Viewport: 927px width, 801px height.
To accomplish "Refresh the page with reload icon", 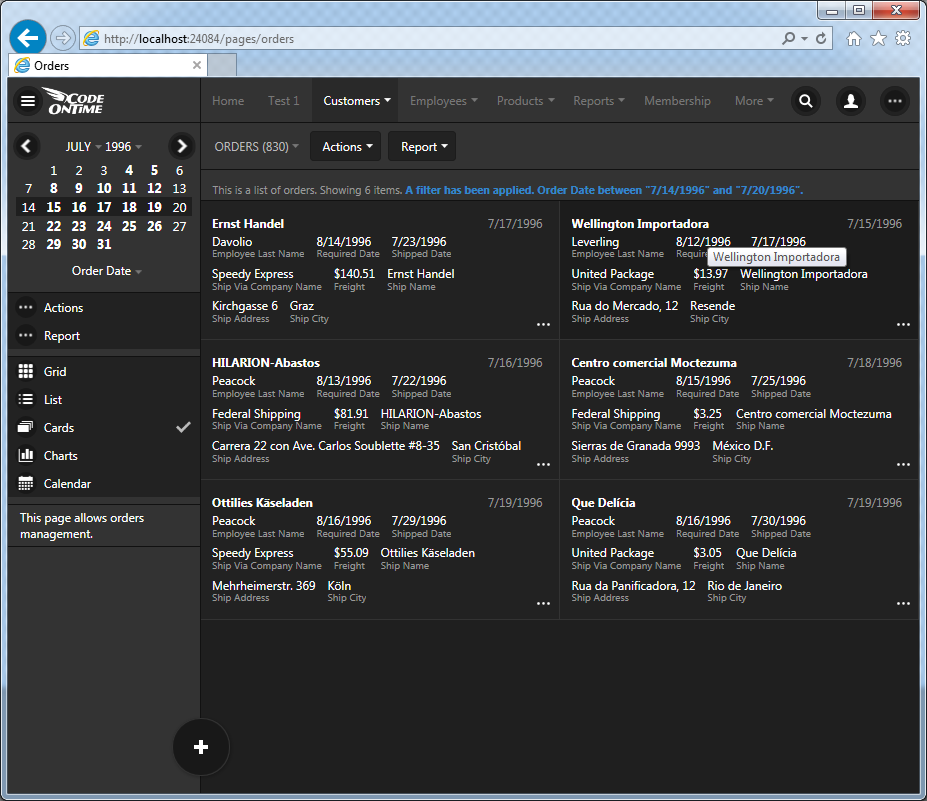I will tap(821, 38).
